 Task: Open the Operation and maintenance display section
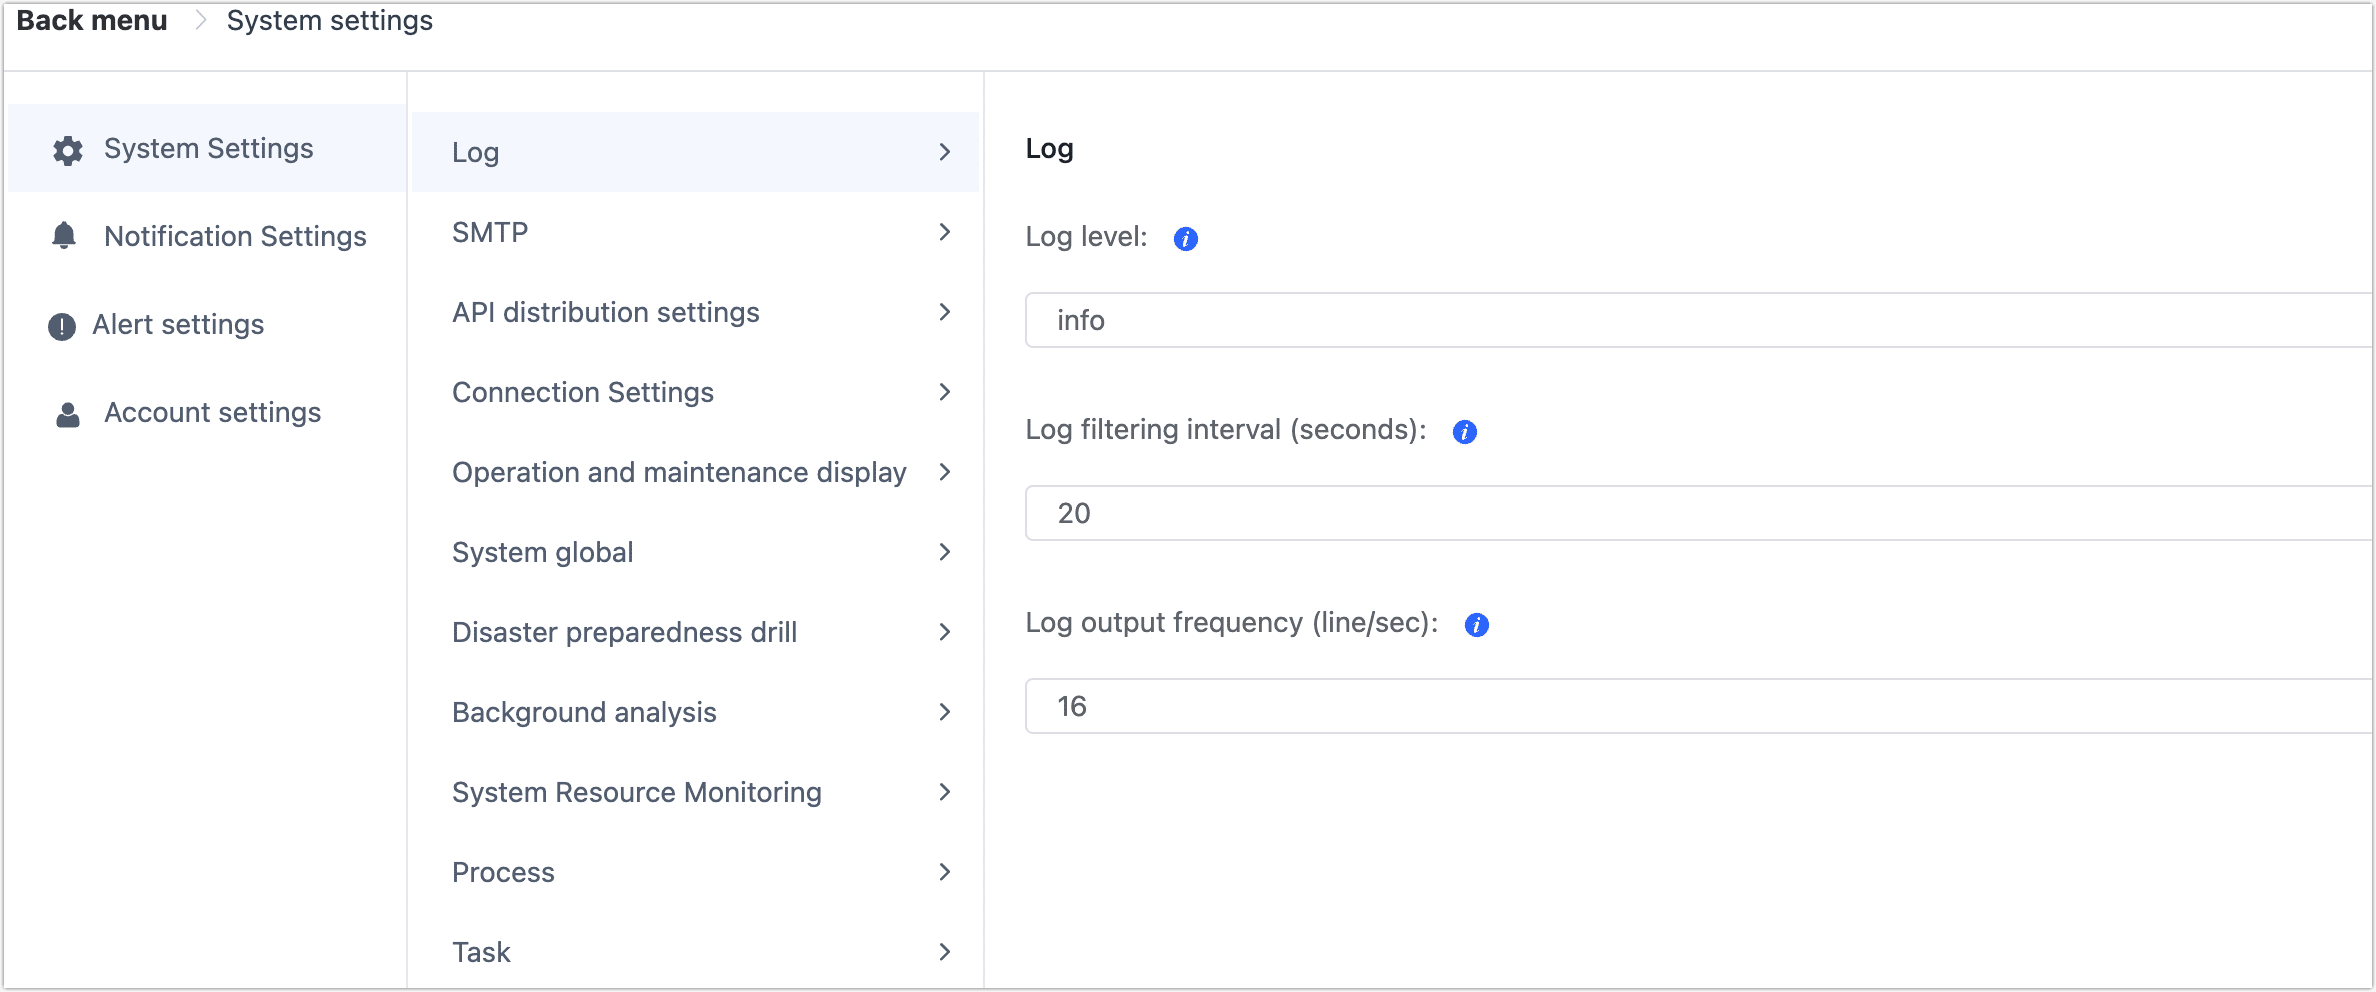(x=679, y=472)
